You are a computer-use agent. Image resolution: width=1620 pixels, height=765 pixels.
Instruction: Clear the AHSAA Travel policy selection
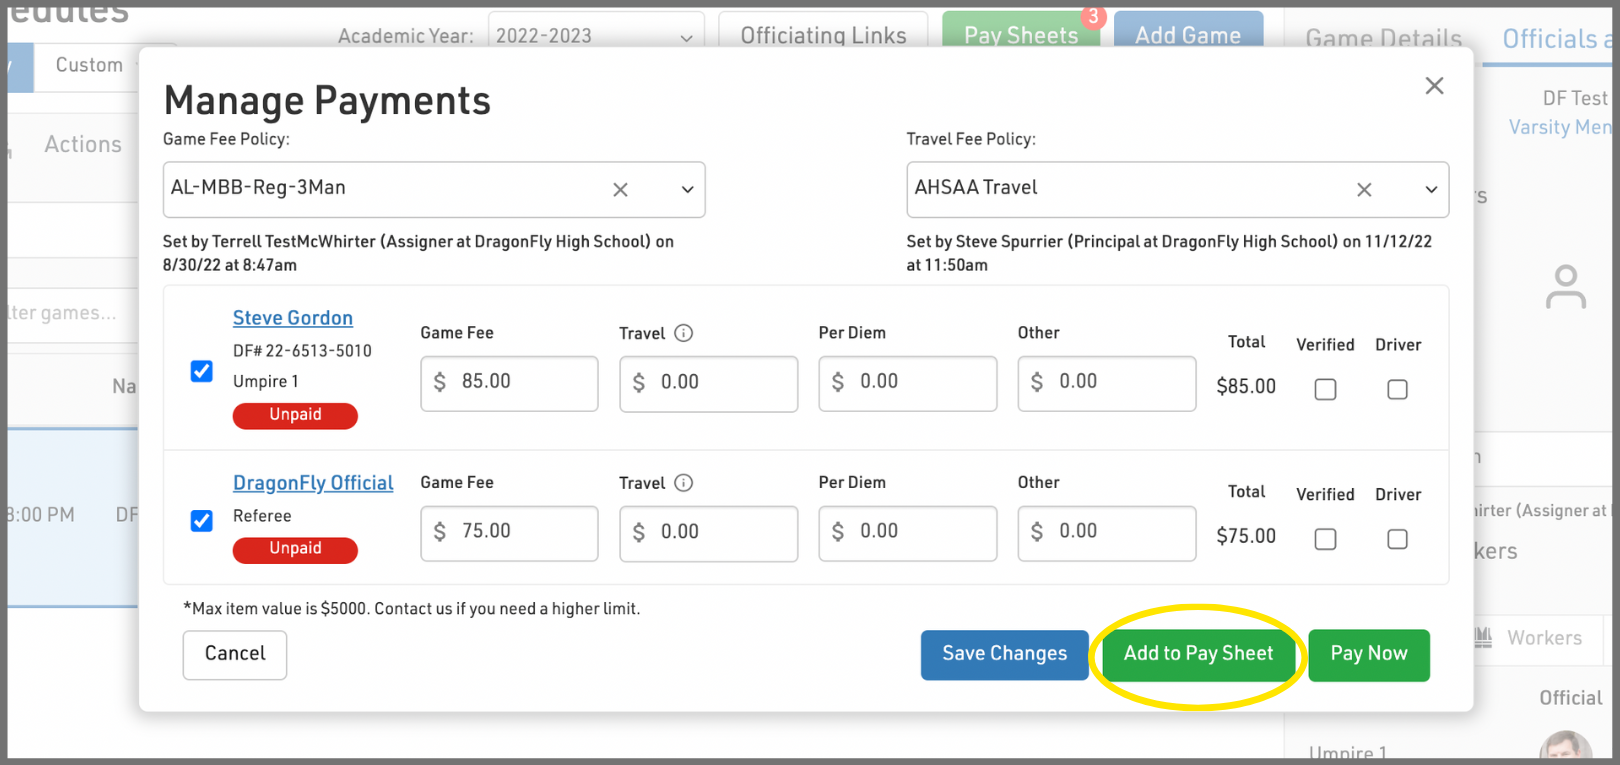point(1363,190)
